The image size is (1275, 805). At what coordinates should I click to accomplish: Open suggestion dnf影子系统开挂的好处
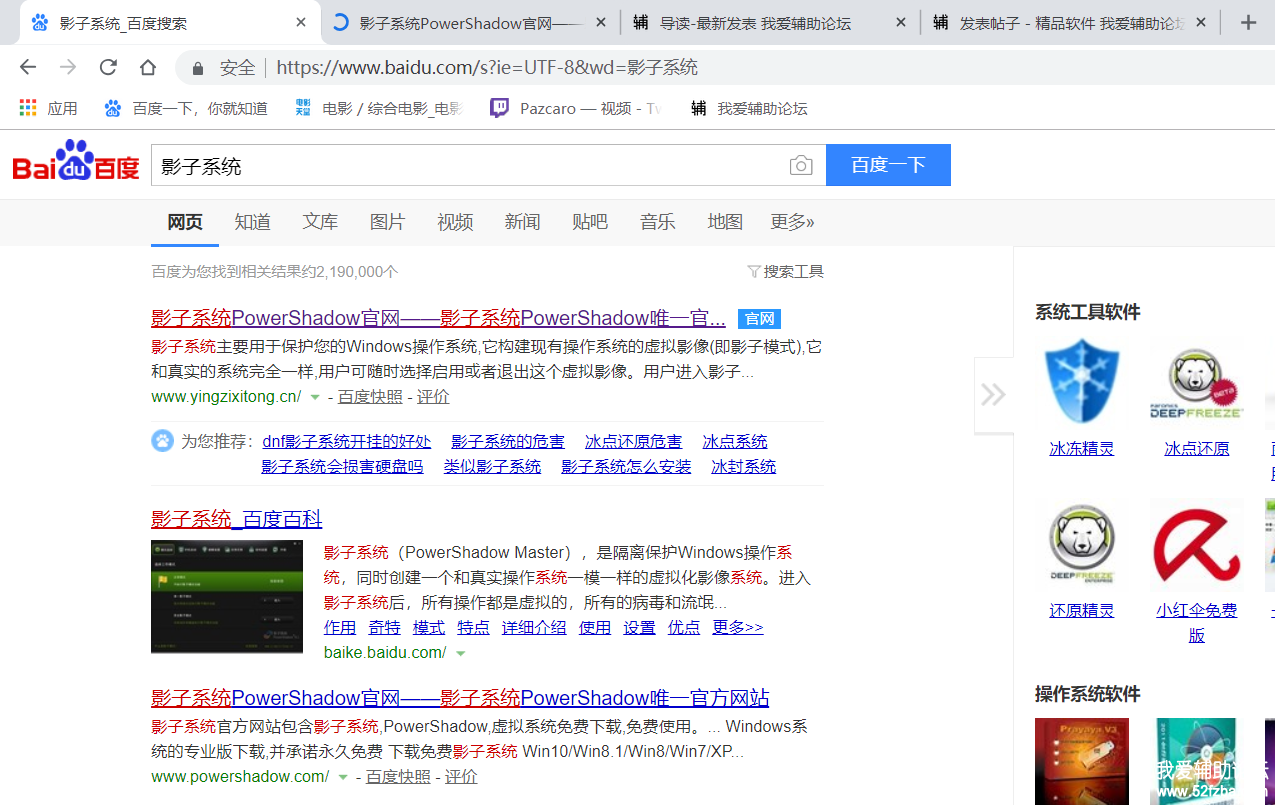click(x=347, y=441)
